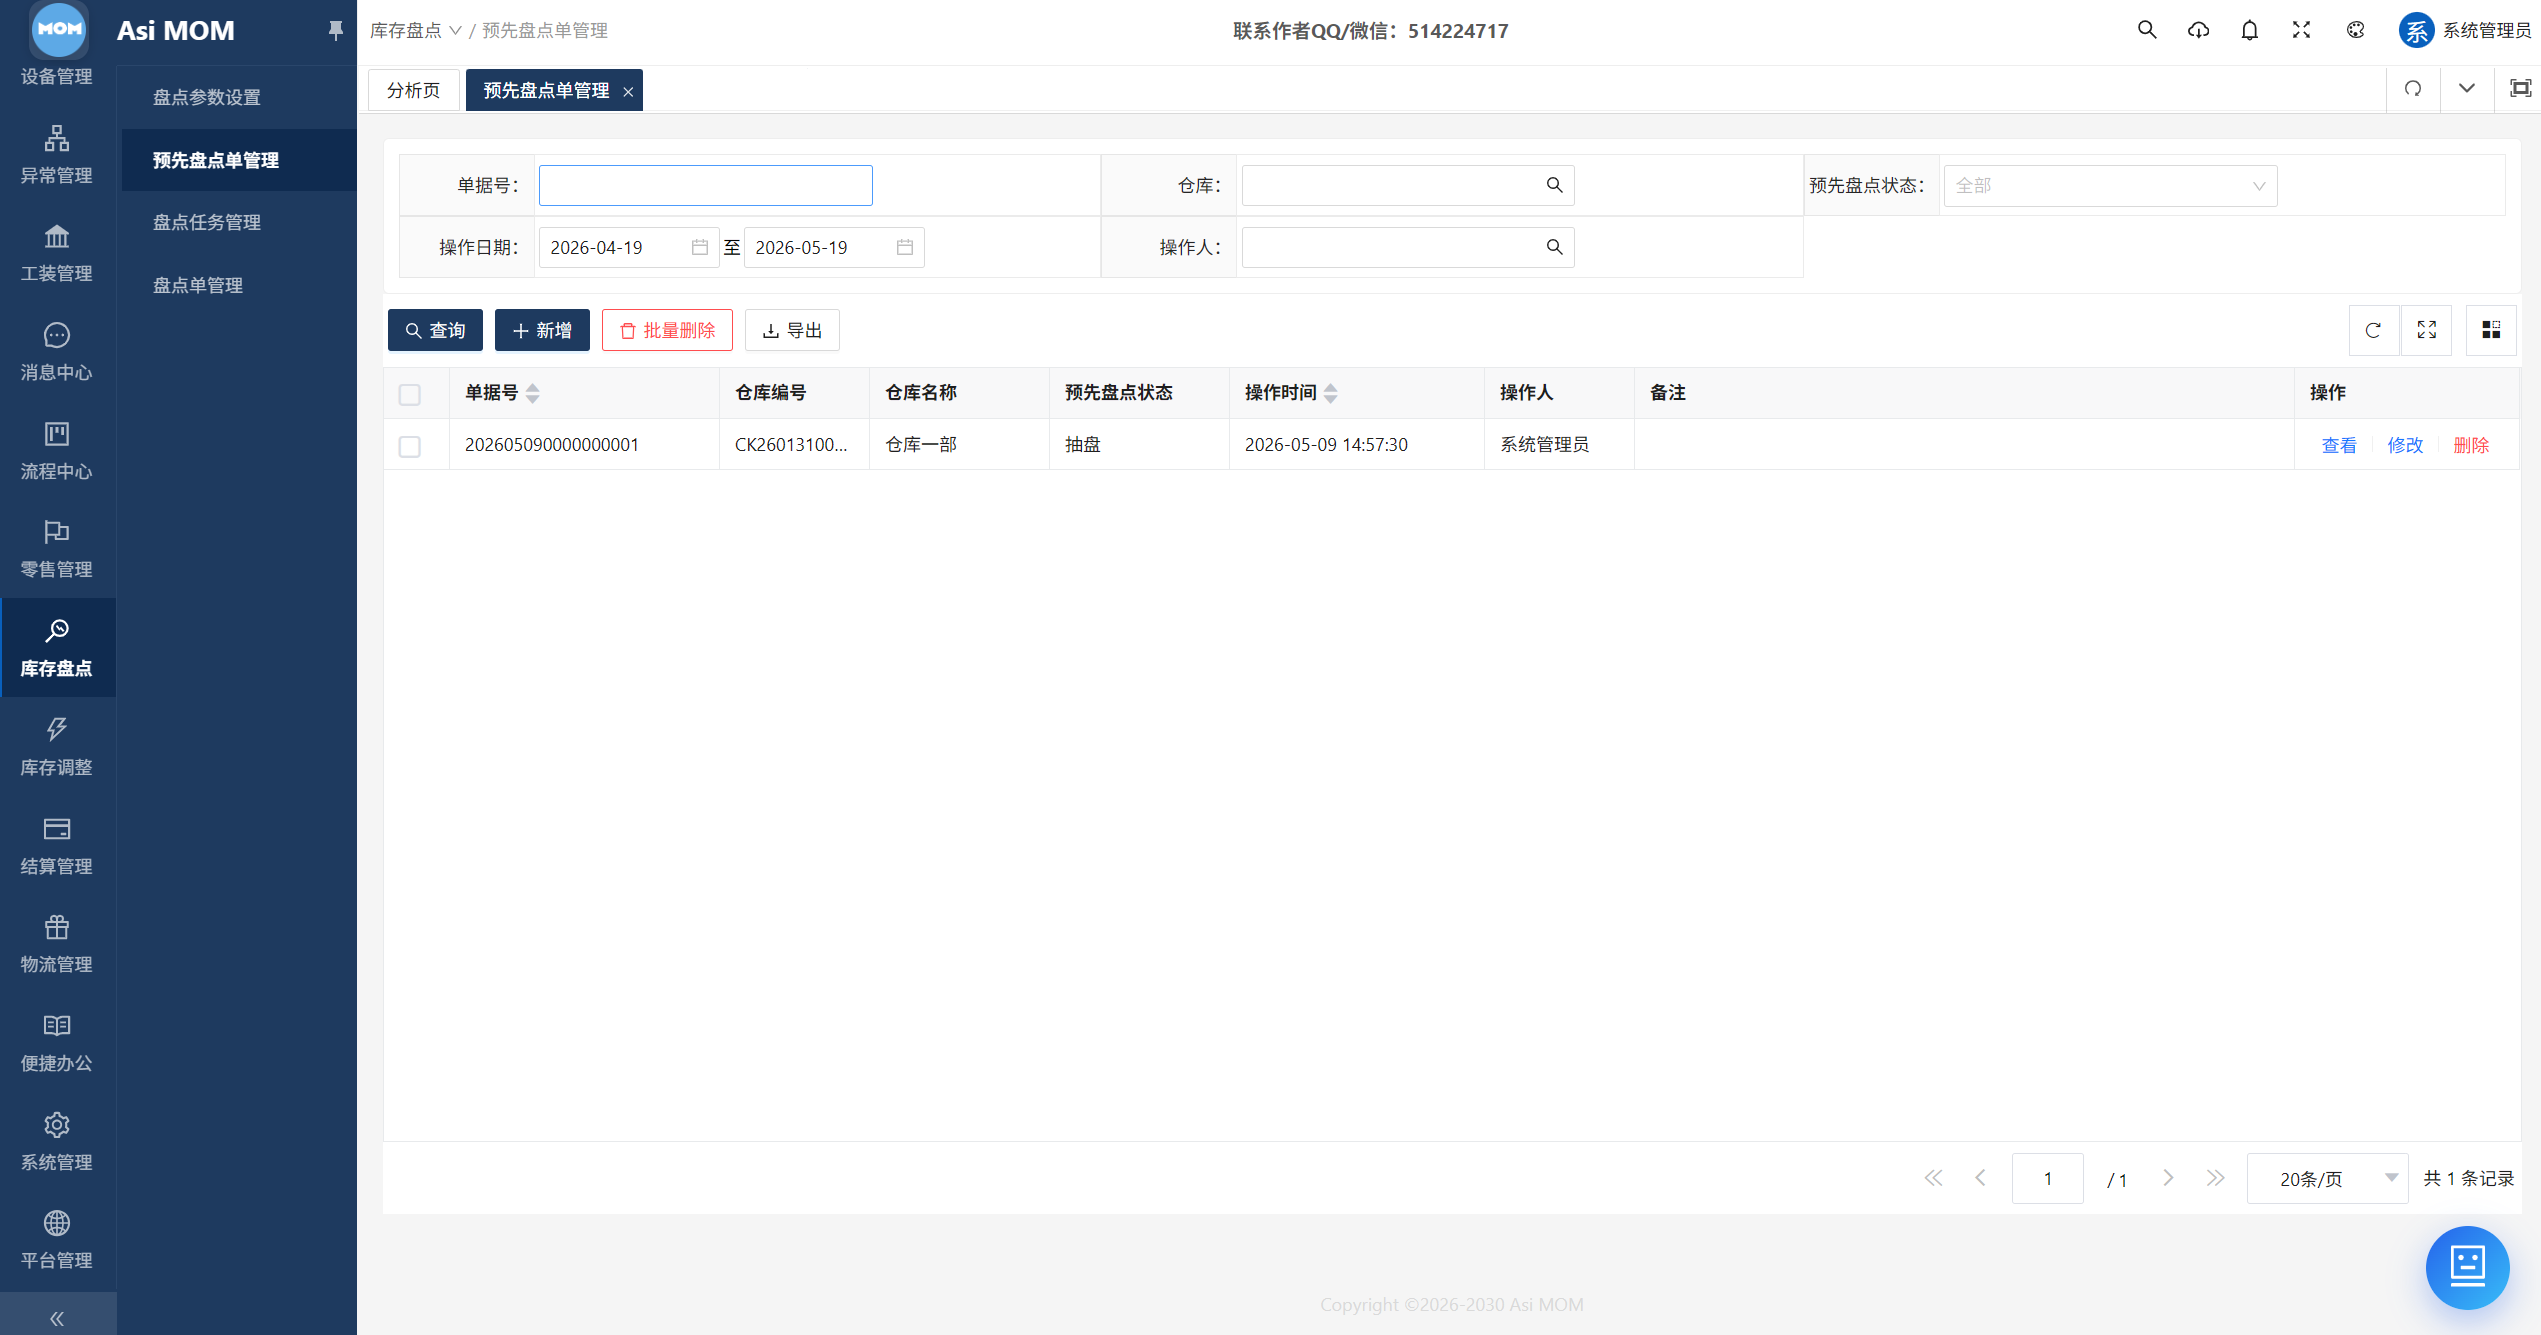Click the 查询 button
2541x1335 pixels.
435,330
